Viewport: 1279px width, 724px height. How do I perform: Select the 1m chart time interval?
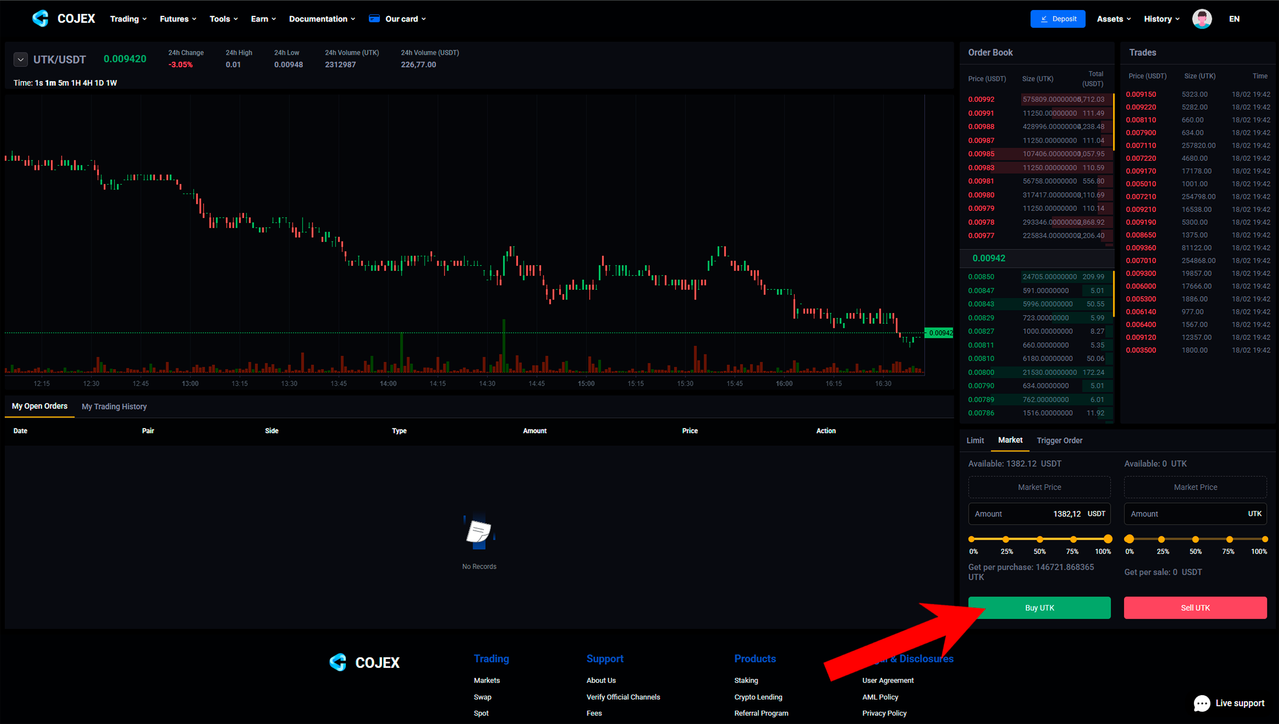[x=50, y=83]
